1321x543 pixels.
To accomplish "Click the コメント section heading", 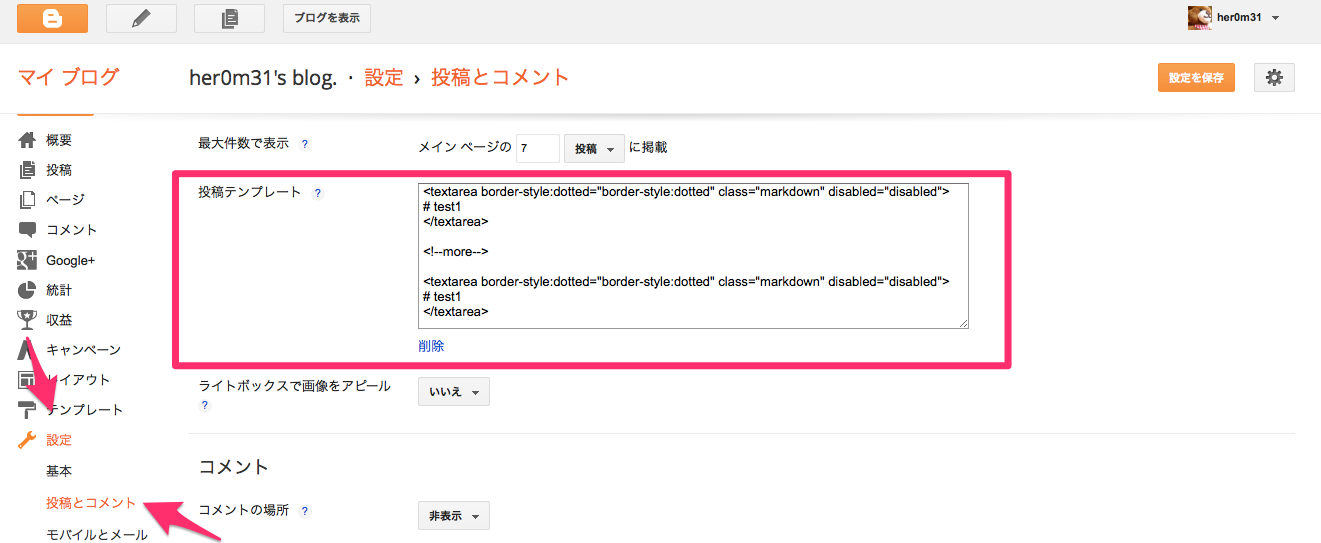I will (234, 467).
